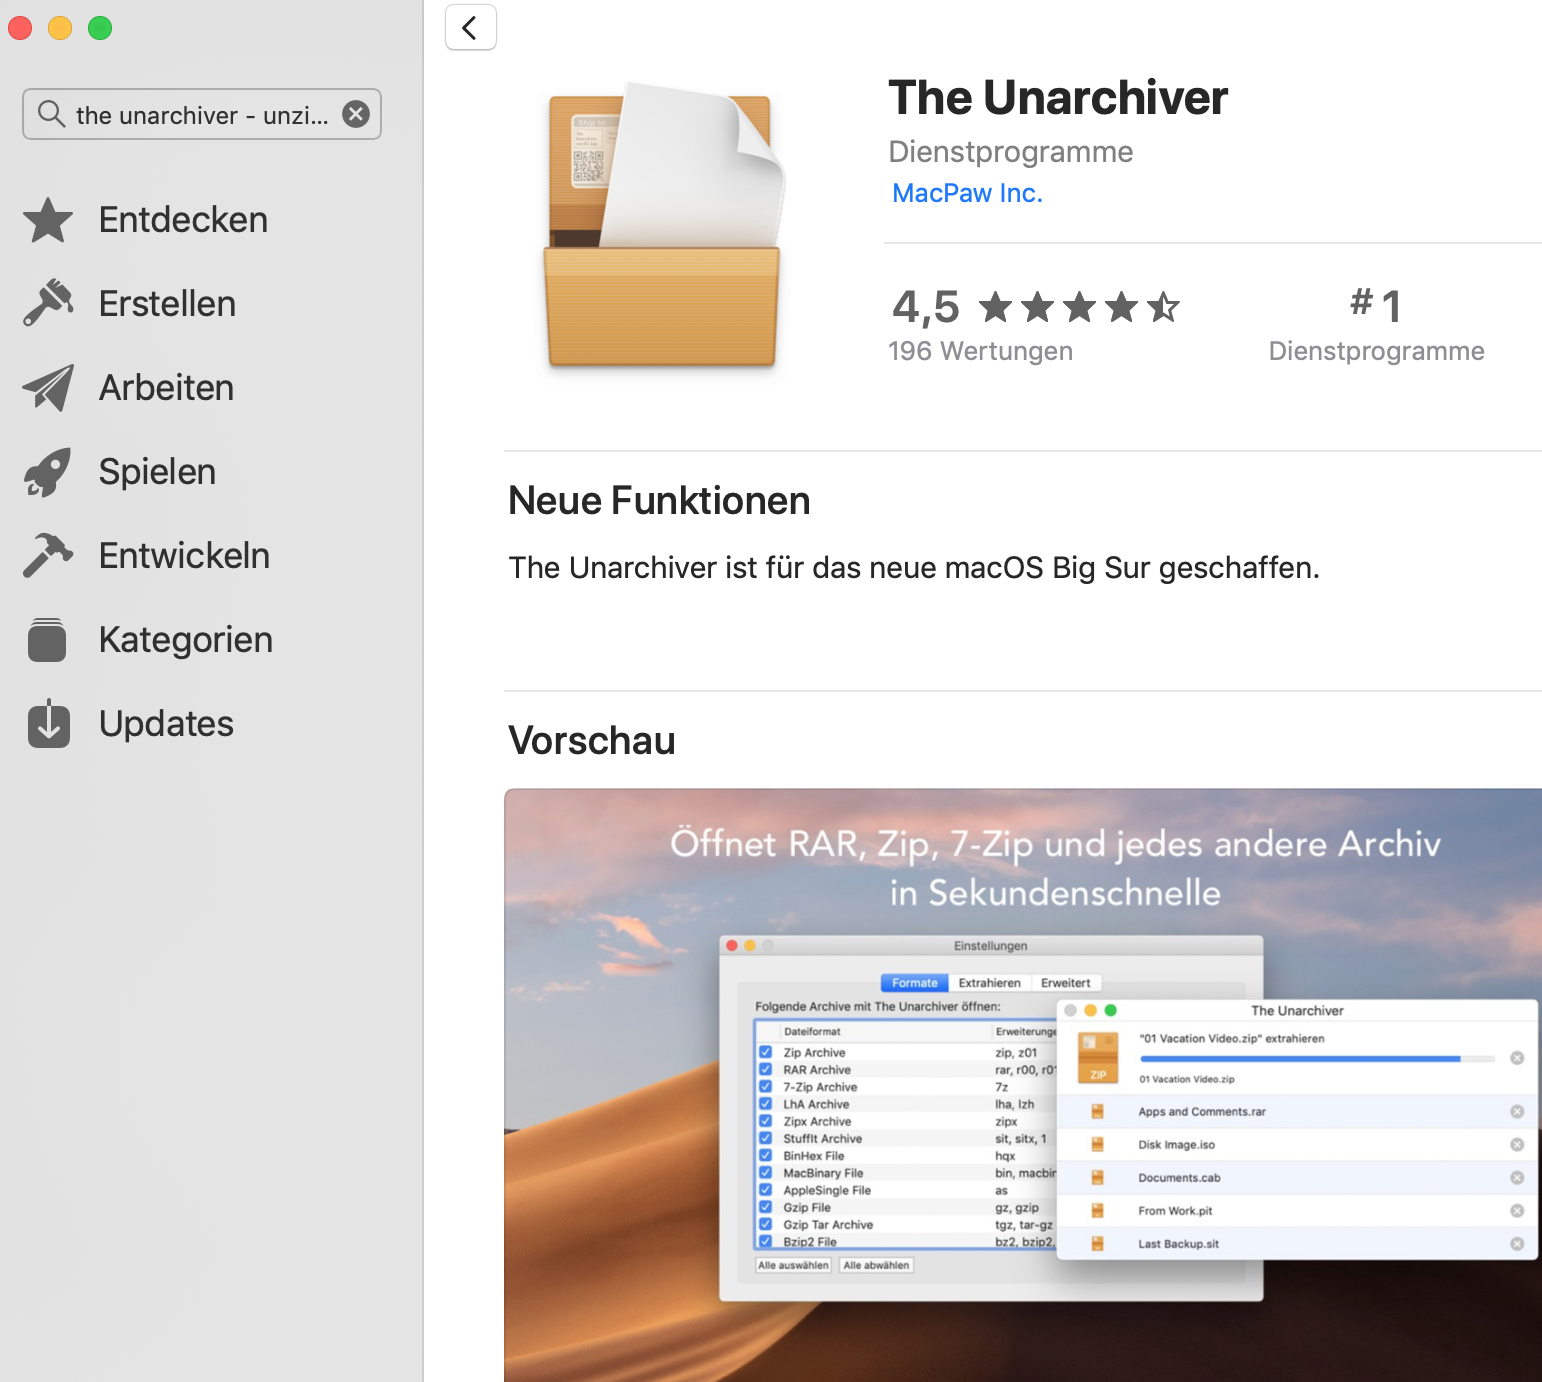Click the Neue Funktionen heading
Image resolution: width=1542 pixels, height=1382 pixels.
pyautogui.click(x=659, y=501)
